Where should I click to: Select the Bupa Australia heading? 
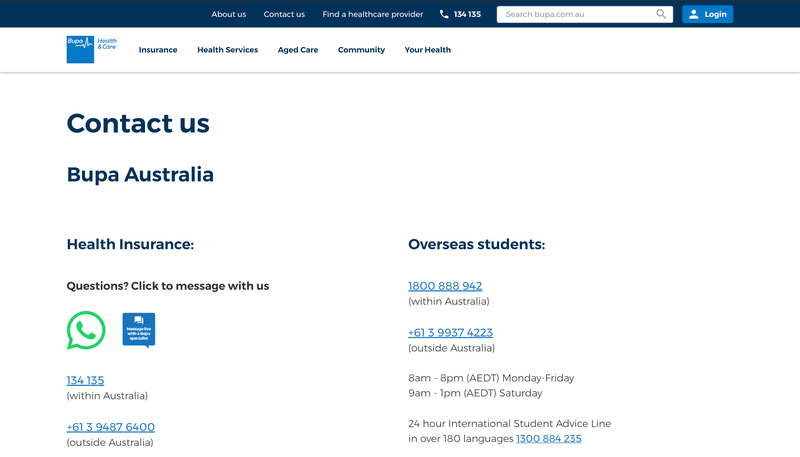(140, 174)
